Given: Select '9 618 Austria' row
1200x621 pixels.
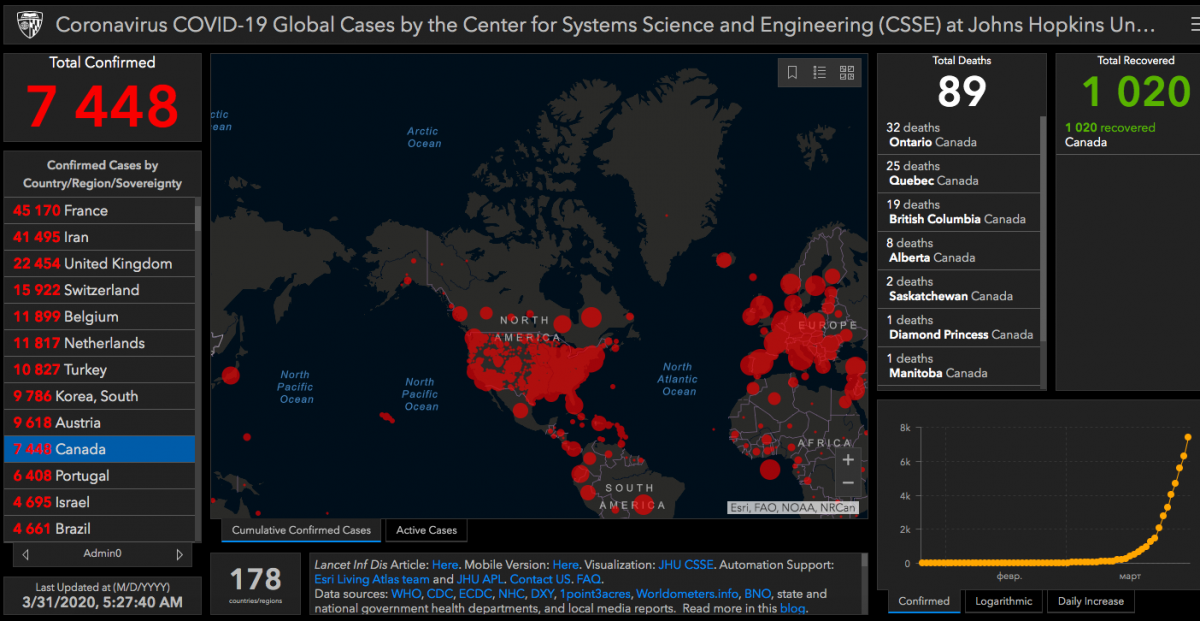Looking at the screenshot, I should pyautogui.click(x=100, y=423).
